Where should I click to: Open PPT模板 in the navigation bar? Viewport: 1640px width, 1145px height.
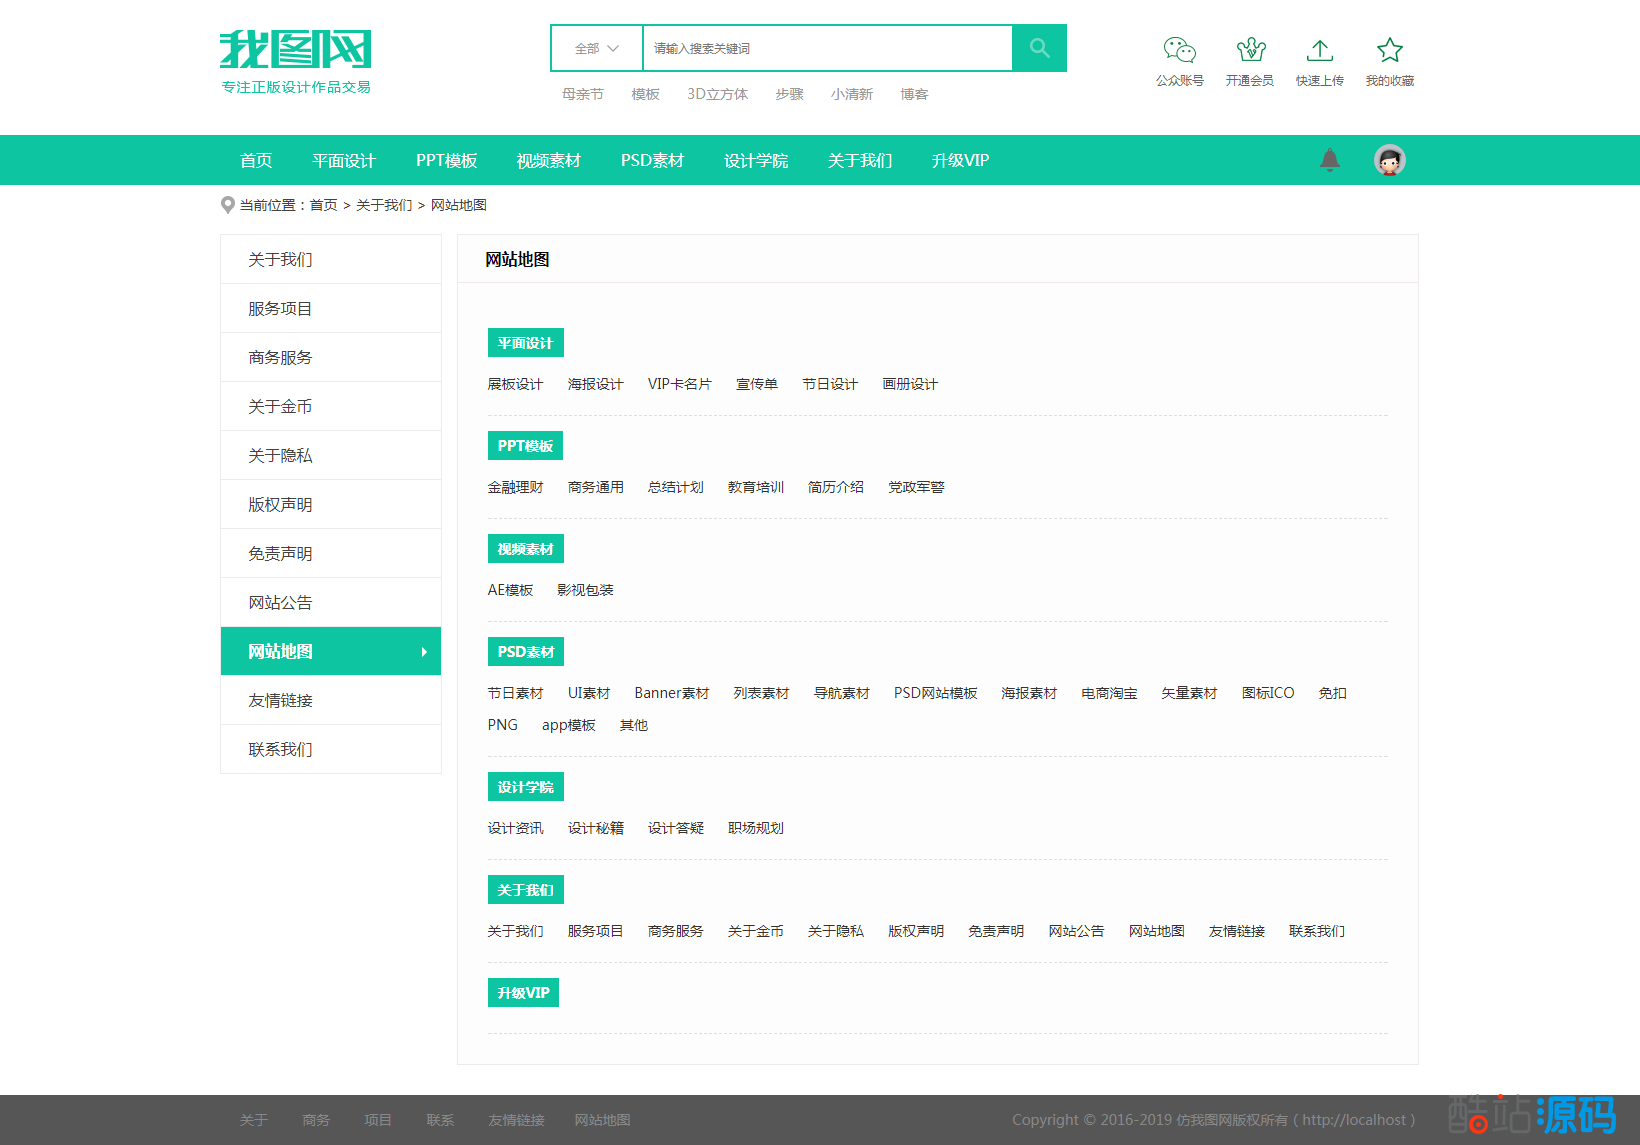coord(446,160)
